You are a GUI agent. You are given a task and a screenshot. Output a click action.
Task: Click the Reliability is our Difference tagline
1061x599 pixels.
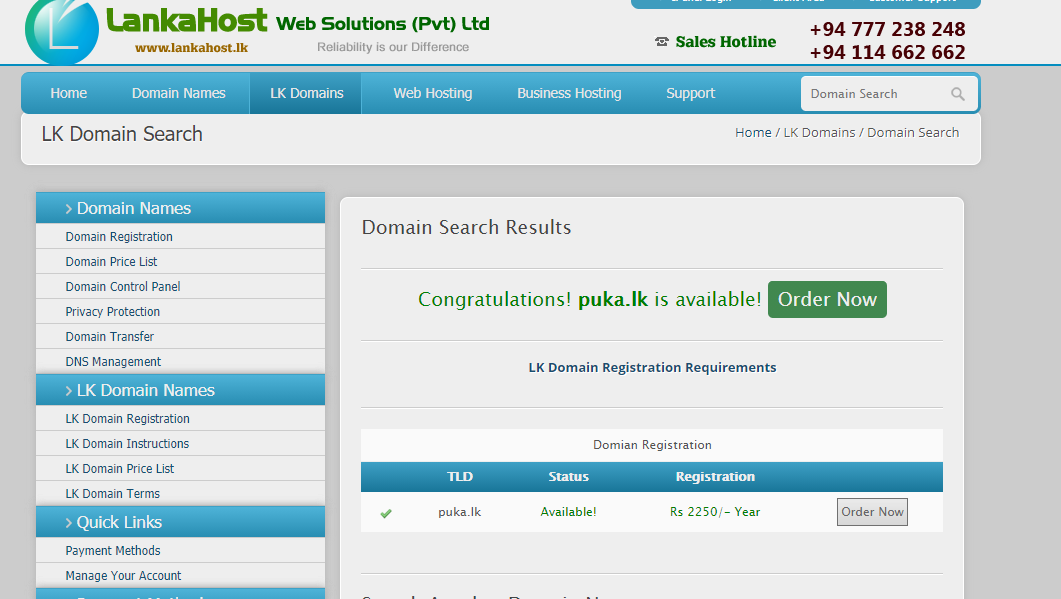click(x=393, y=47)
